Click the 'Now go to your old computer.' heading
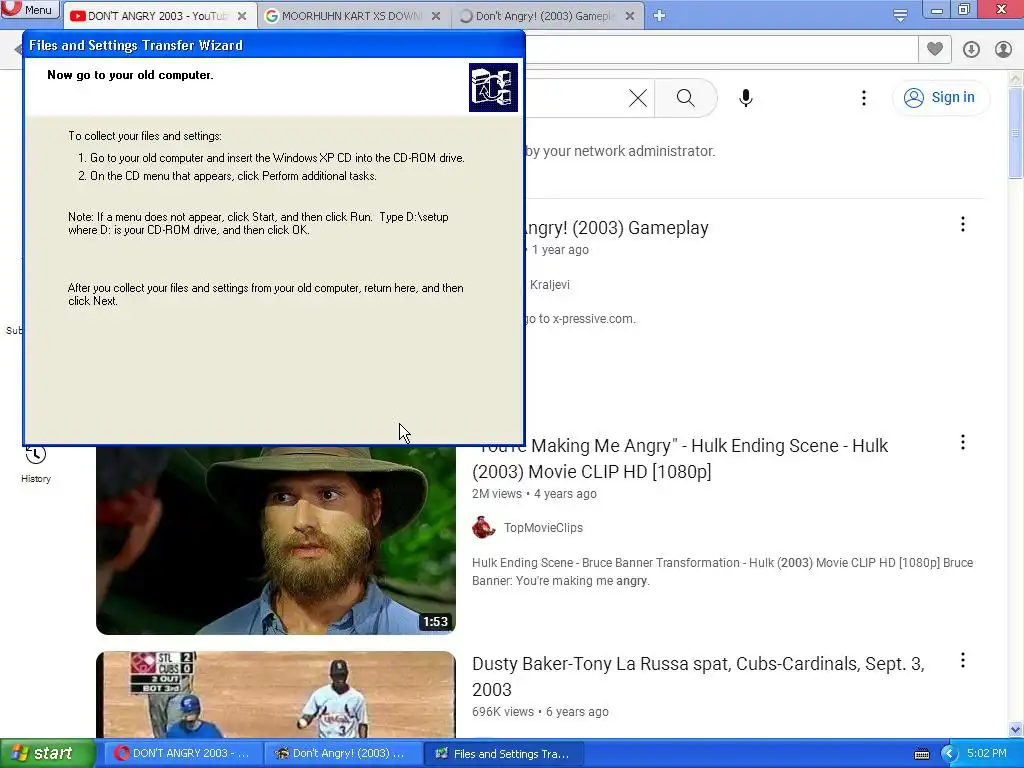 pos(130,75)
